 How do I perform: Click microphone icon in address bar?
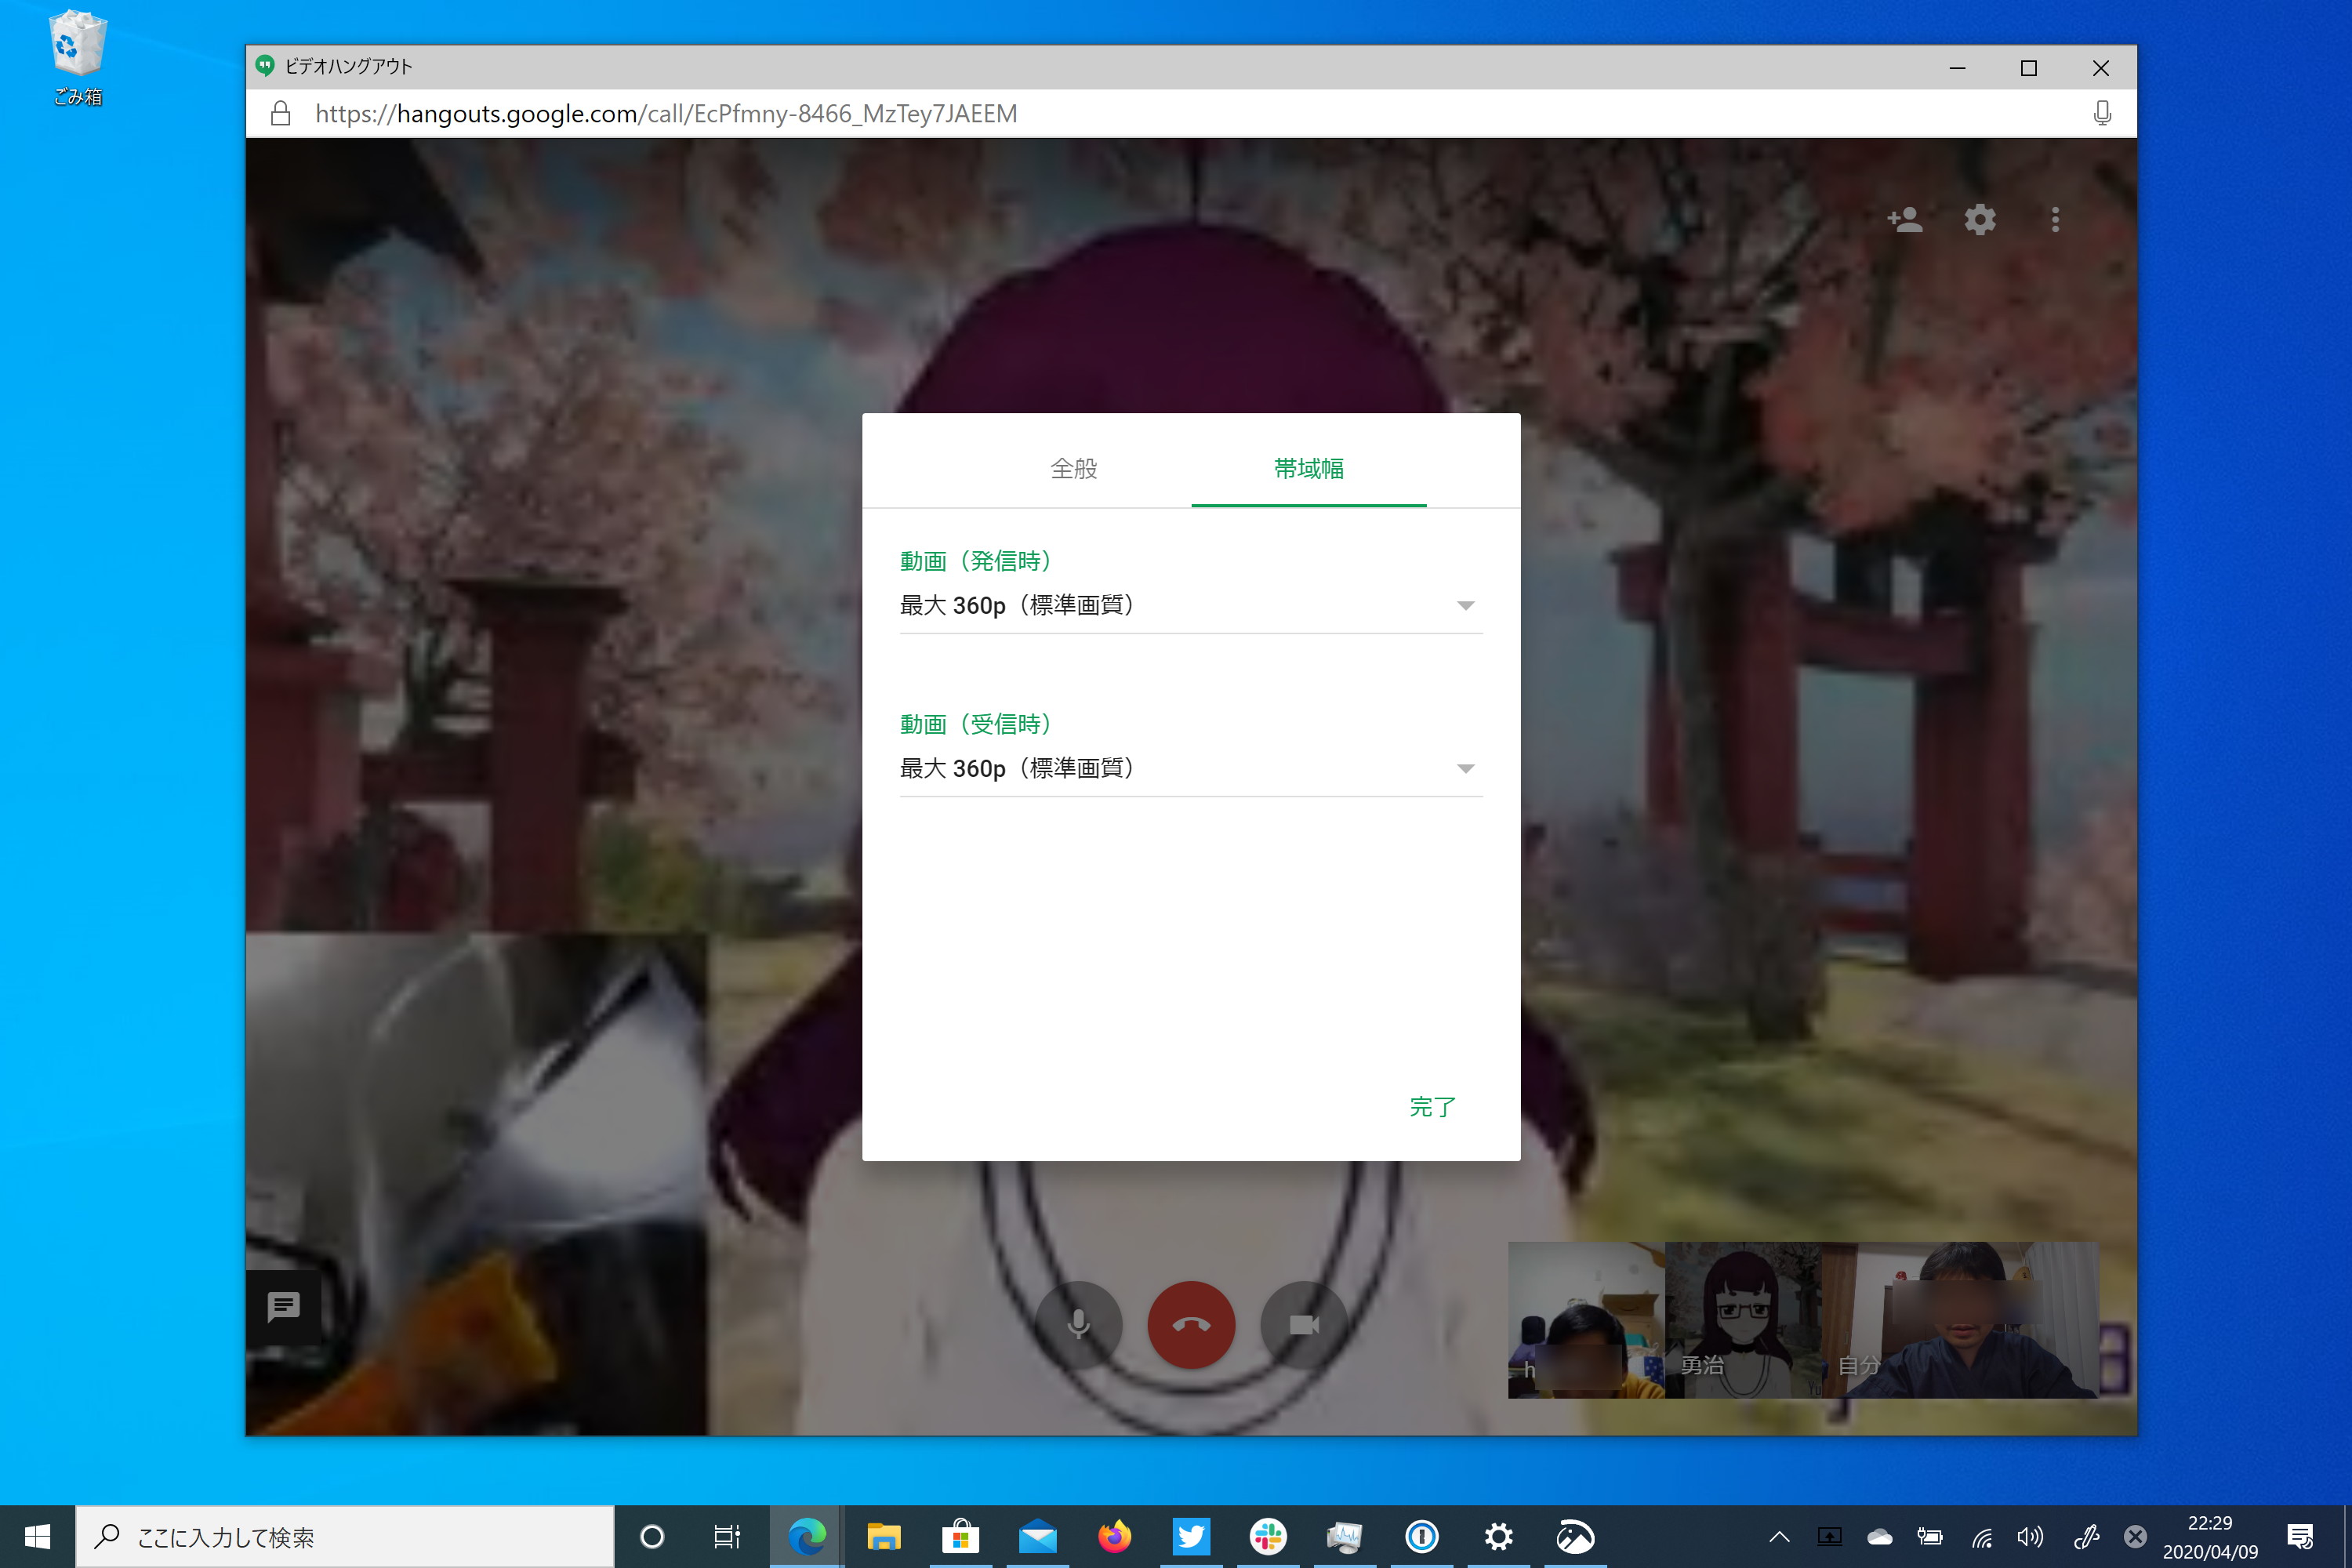(2102, 114)
